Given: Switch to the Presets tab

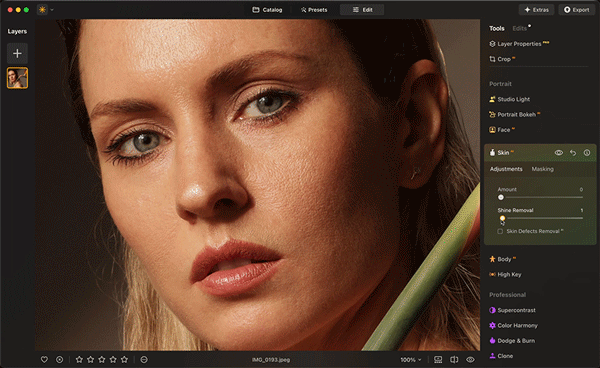Looking at the screenshot, I should click(314, 10).
